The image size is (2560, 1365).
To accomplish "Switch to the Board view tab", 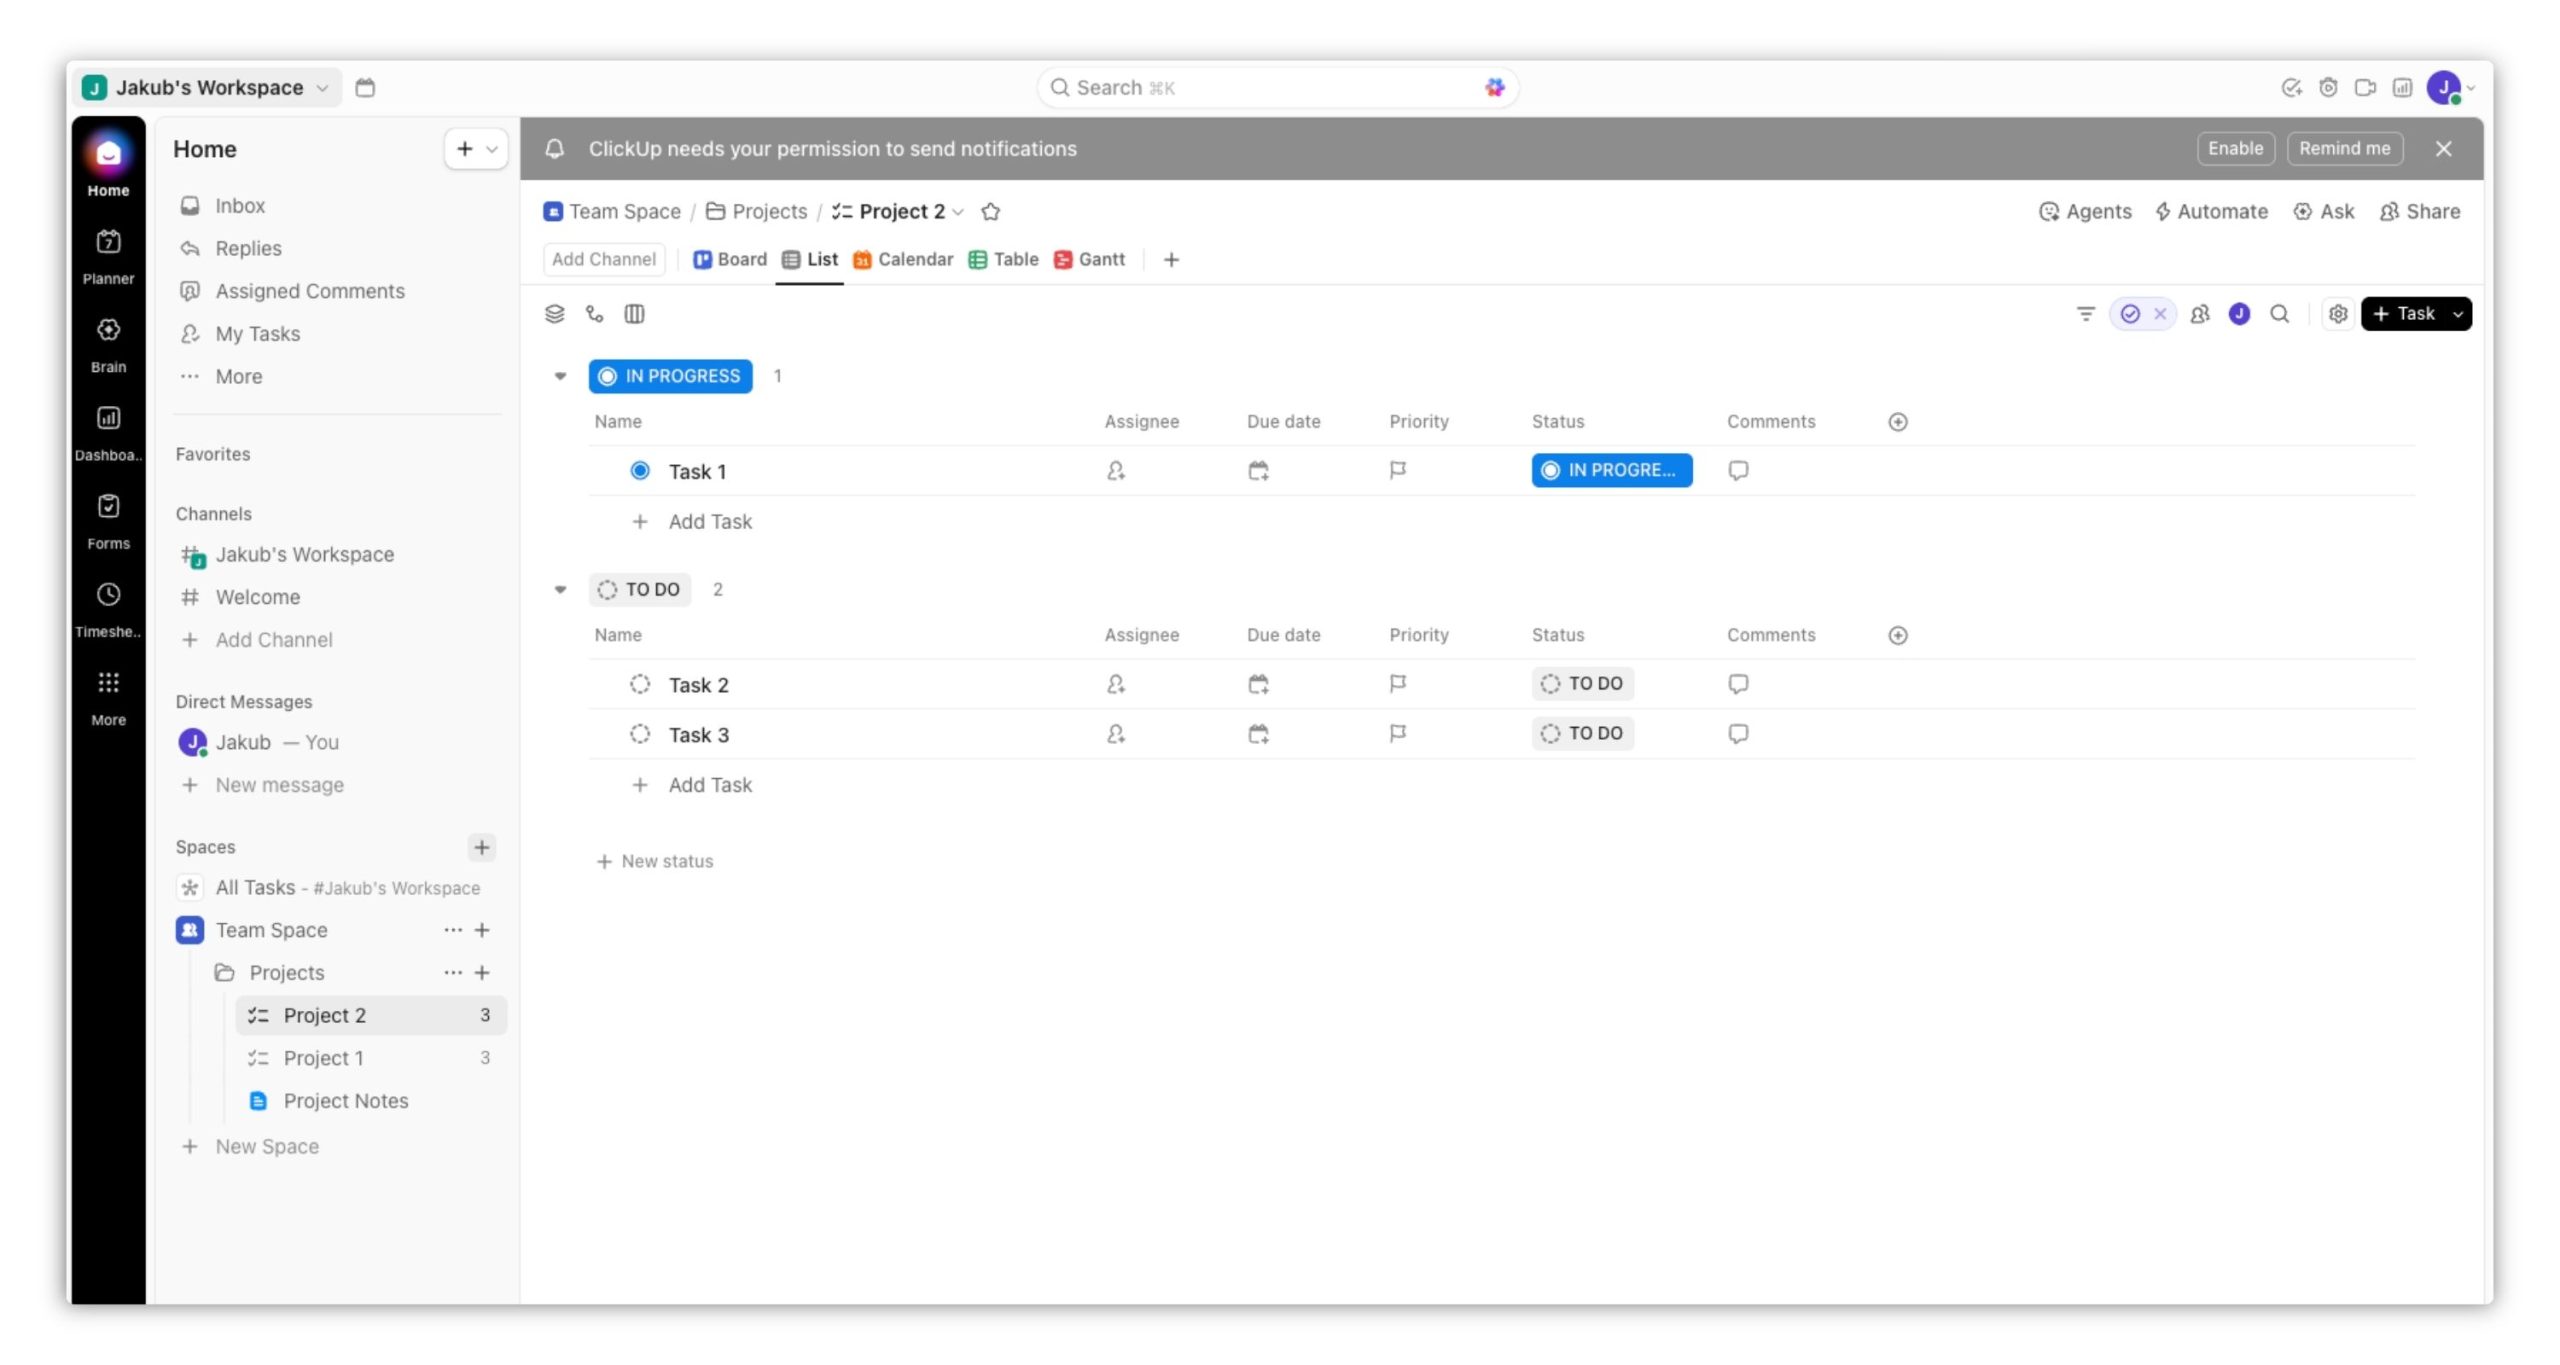I will pos(730,260).
